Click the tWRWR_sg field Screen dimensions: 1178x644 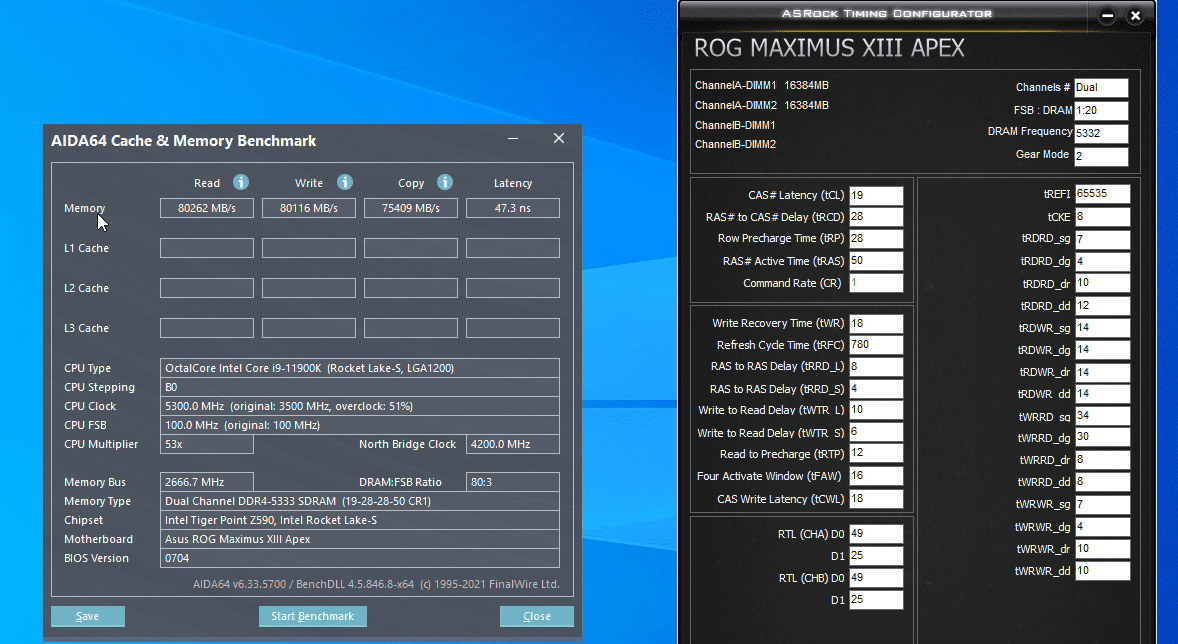(1102, 504)
